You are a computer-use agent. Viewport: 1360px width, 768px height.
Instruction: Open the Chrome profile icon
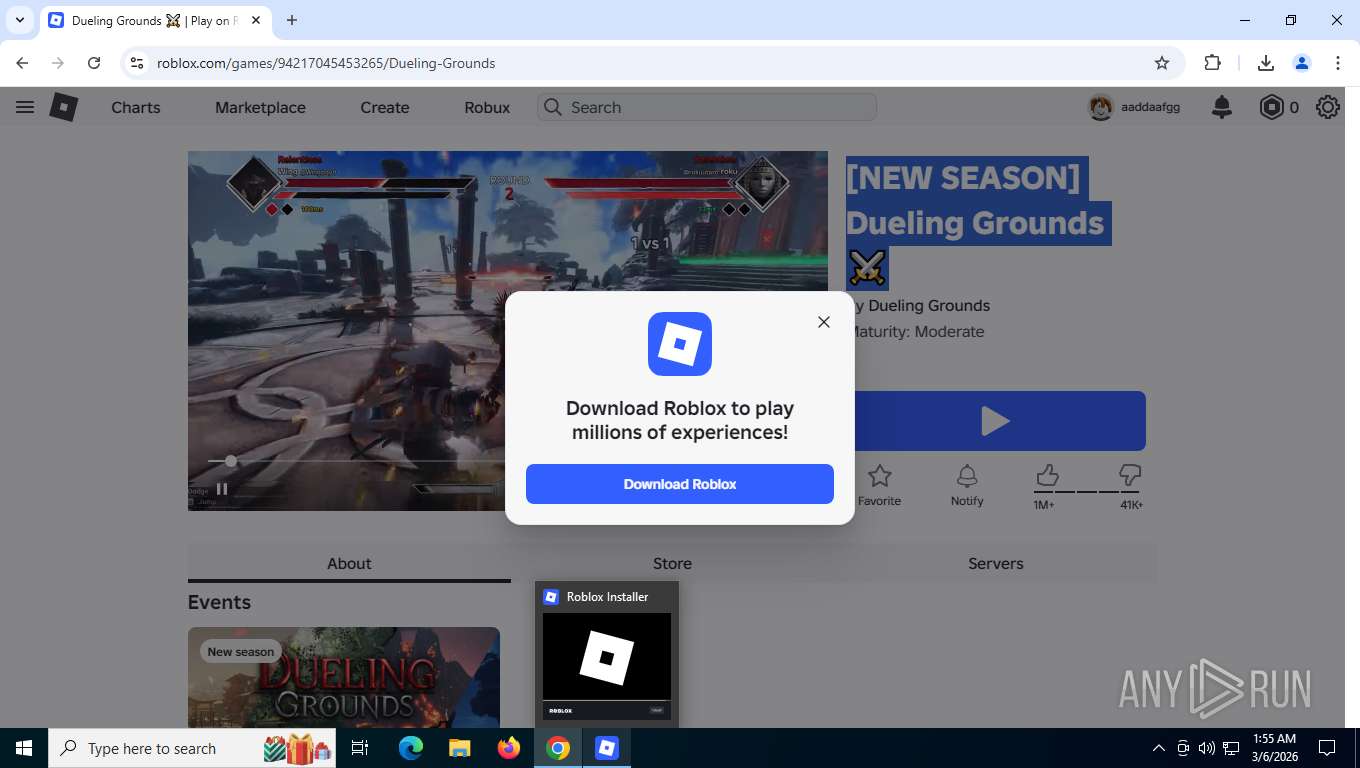tap(1302, 63)
